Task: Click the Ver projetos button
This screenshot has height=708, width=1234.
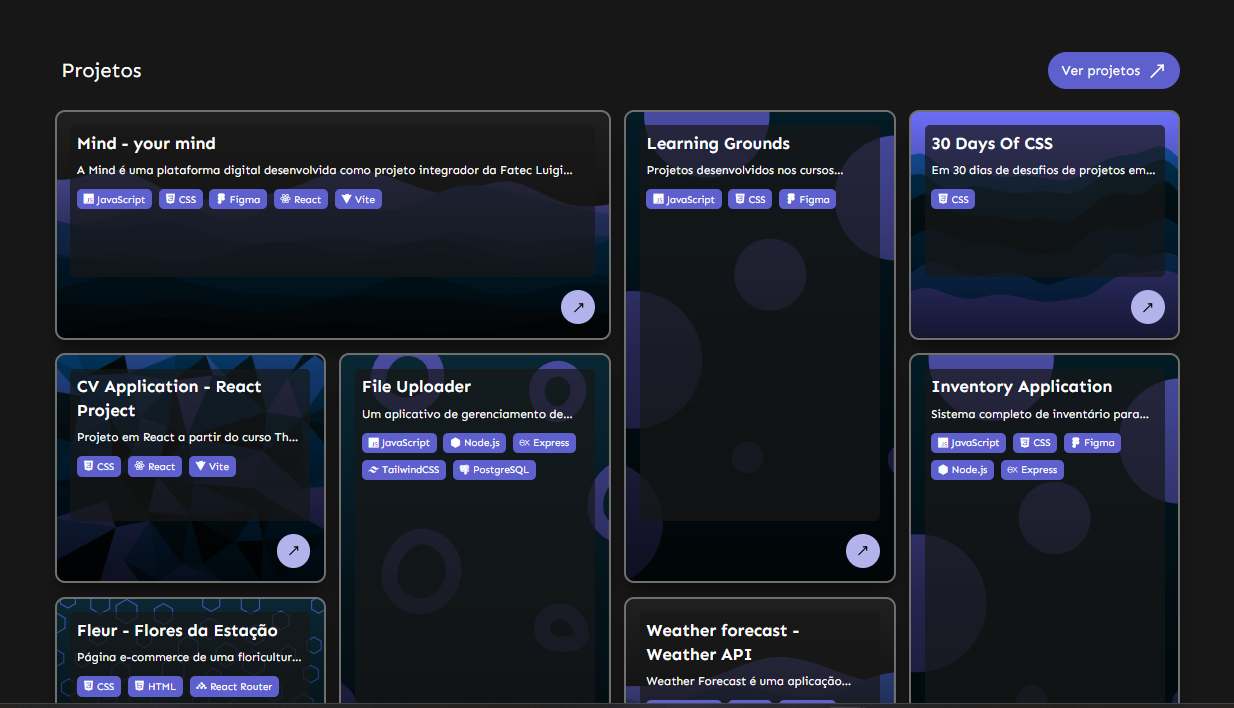Action: (x=1114, y=71)
